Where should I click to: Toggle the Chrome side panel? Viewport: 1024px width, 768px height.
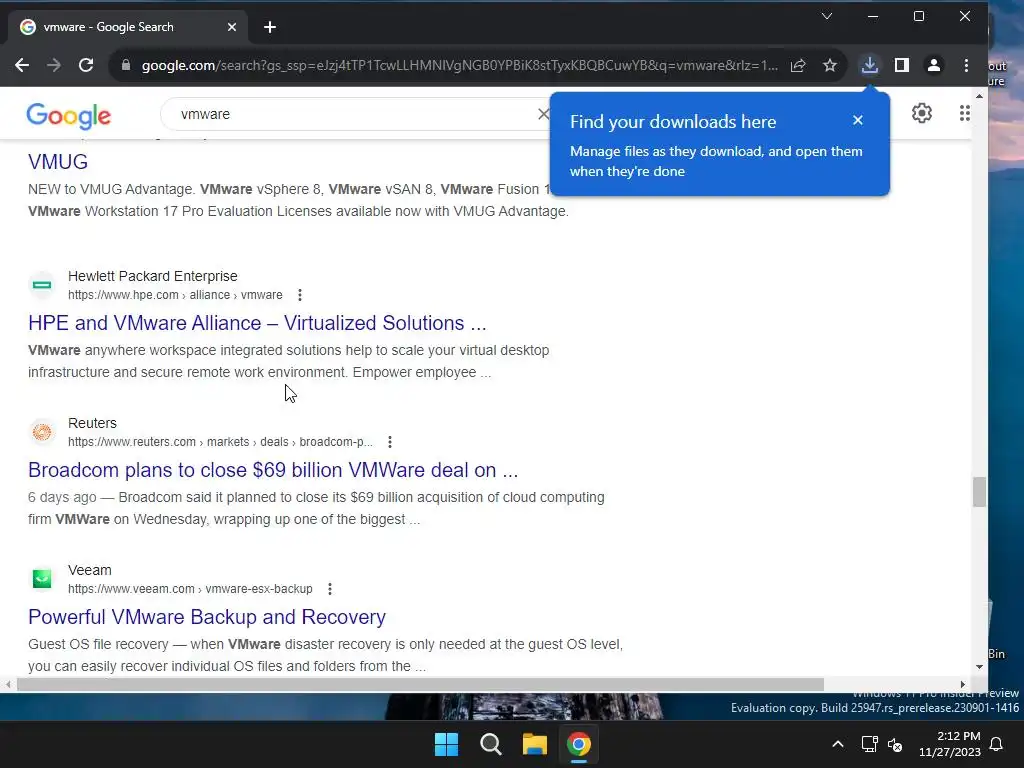(902, 65)
